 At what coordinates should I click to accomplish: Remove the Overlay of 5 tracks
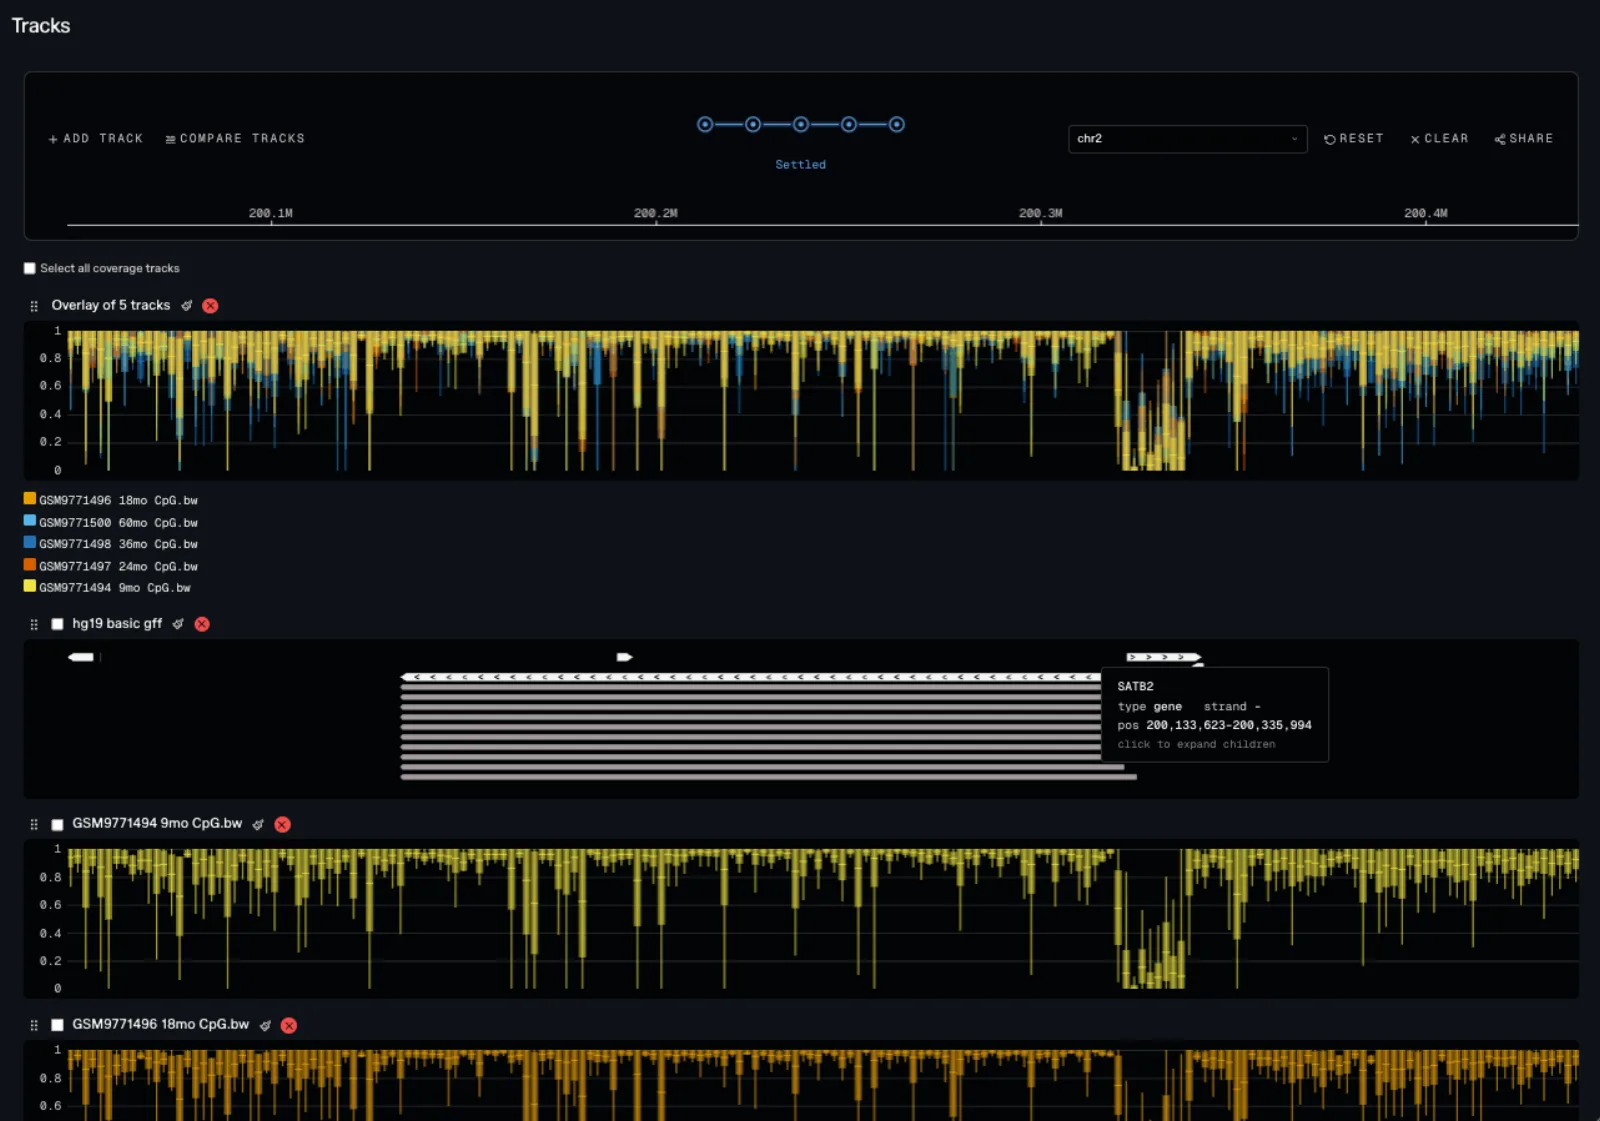click(210, 306)
